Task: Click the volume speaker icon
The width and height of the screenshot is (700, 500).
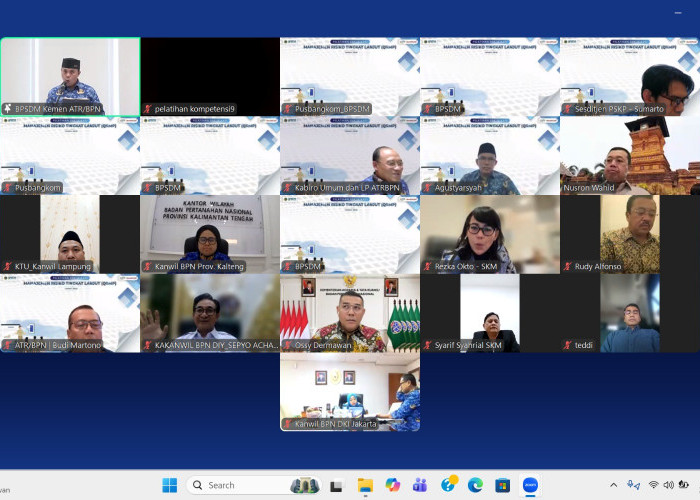Action: click(x=671, y=485)
